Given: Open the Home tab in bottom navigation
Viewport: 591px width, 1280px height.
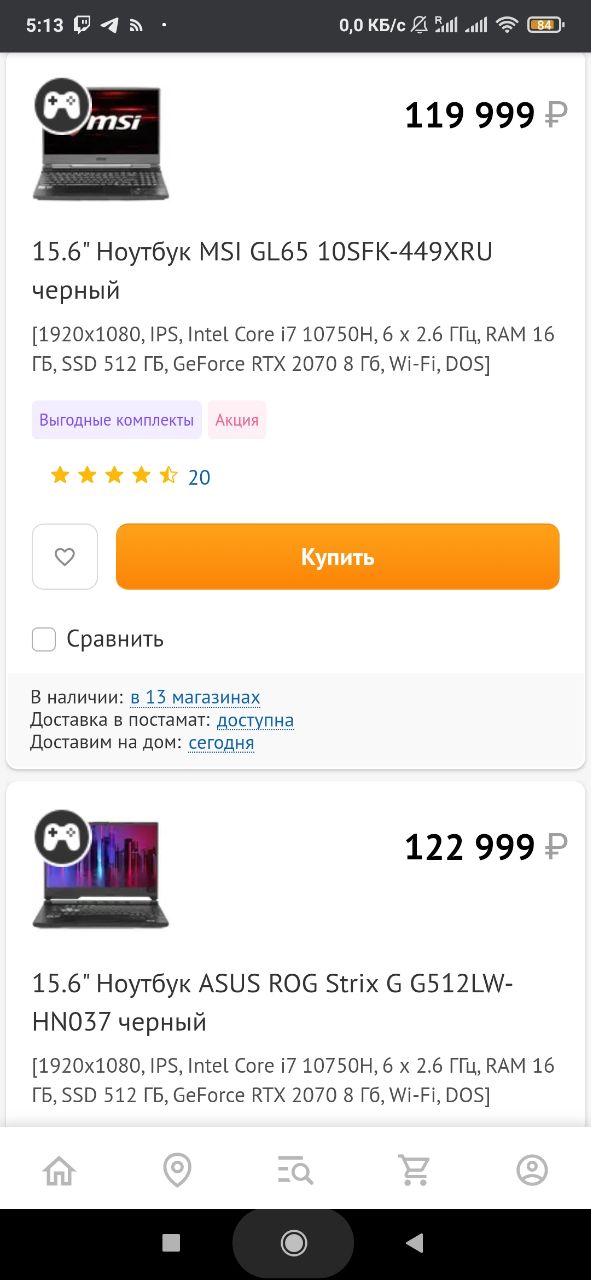Looking at the screenshot, I should [x=59, y=1169].
